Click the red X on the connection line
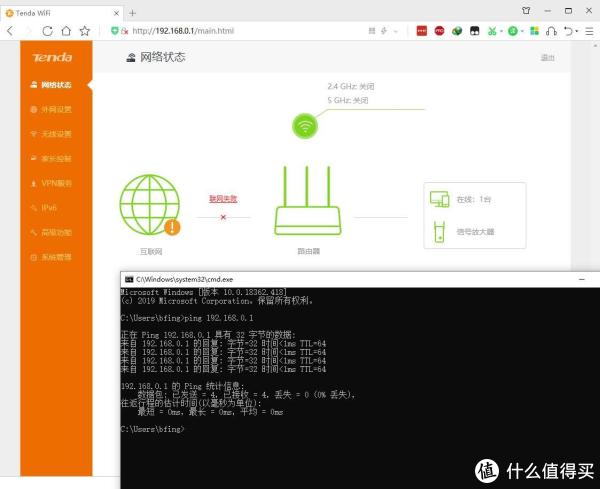 tap(223, 217)
